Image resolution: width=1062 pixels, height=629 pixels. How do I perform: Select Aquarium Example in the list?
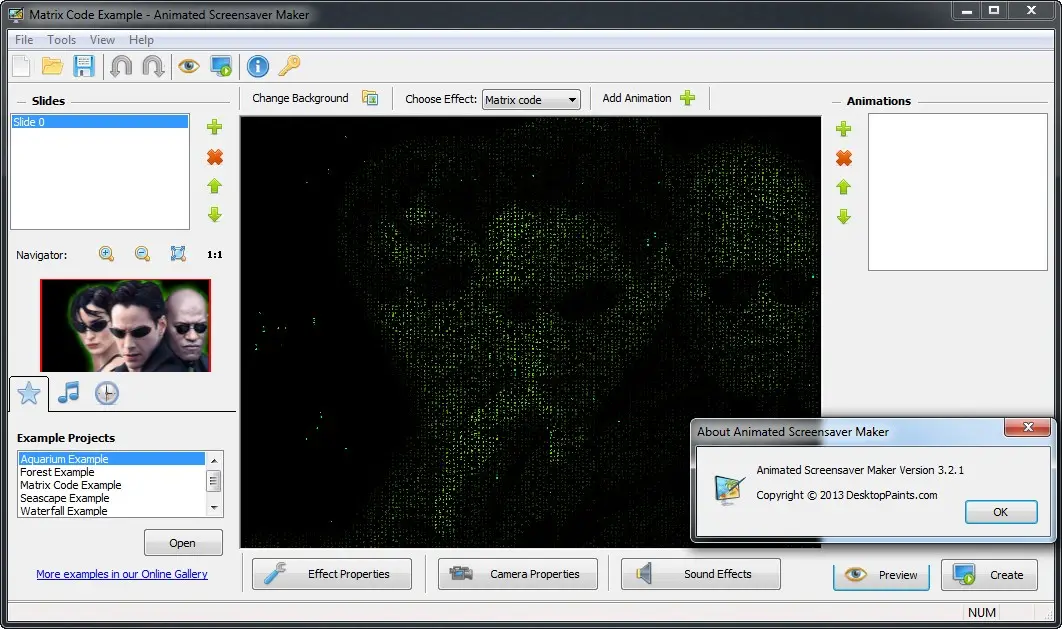[111, 459]
